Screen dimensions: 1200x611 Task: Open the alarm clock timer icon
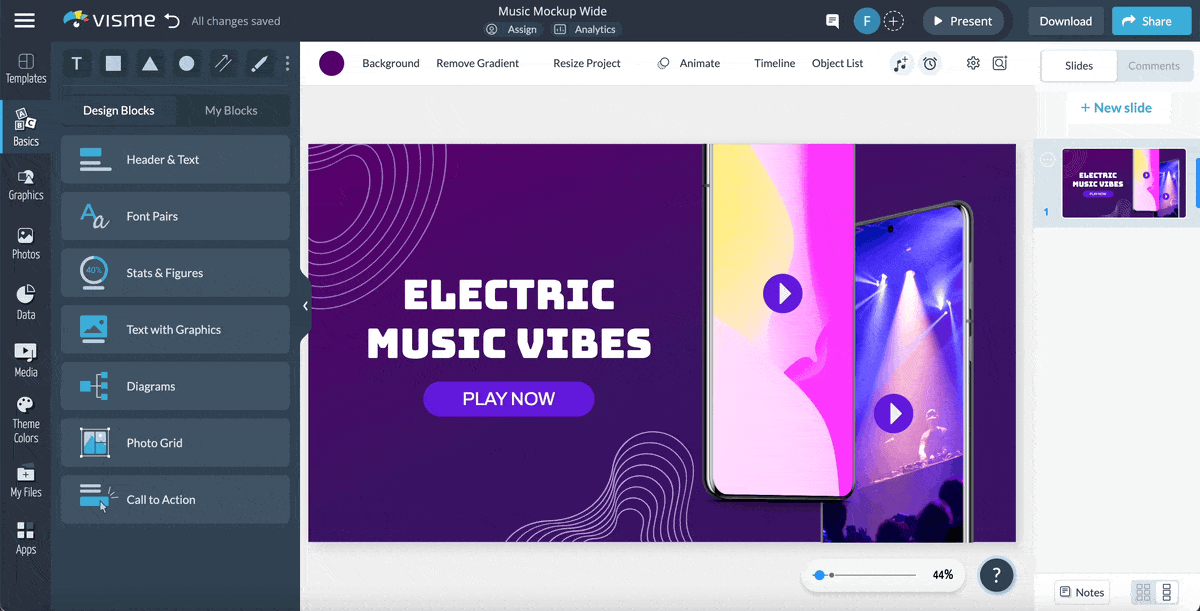tap(930, 64)
